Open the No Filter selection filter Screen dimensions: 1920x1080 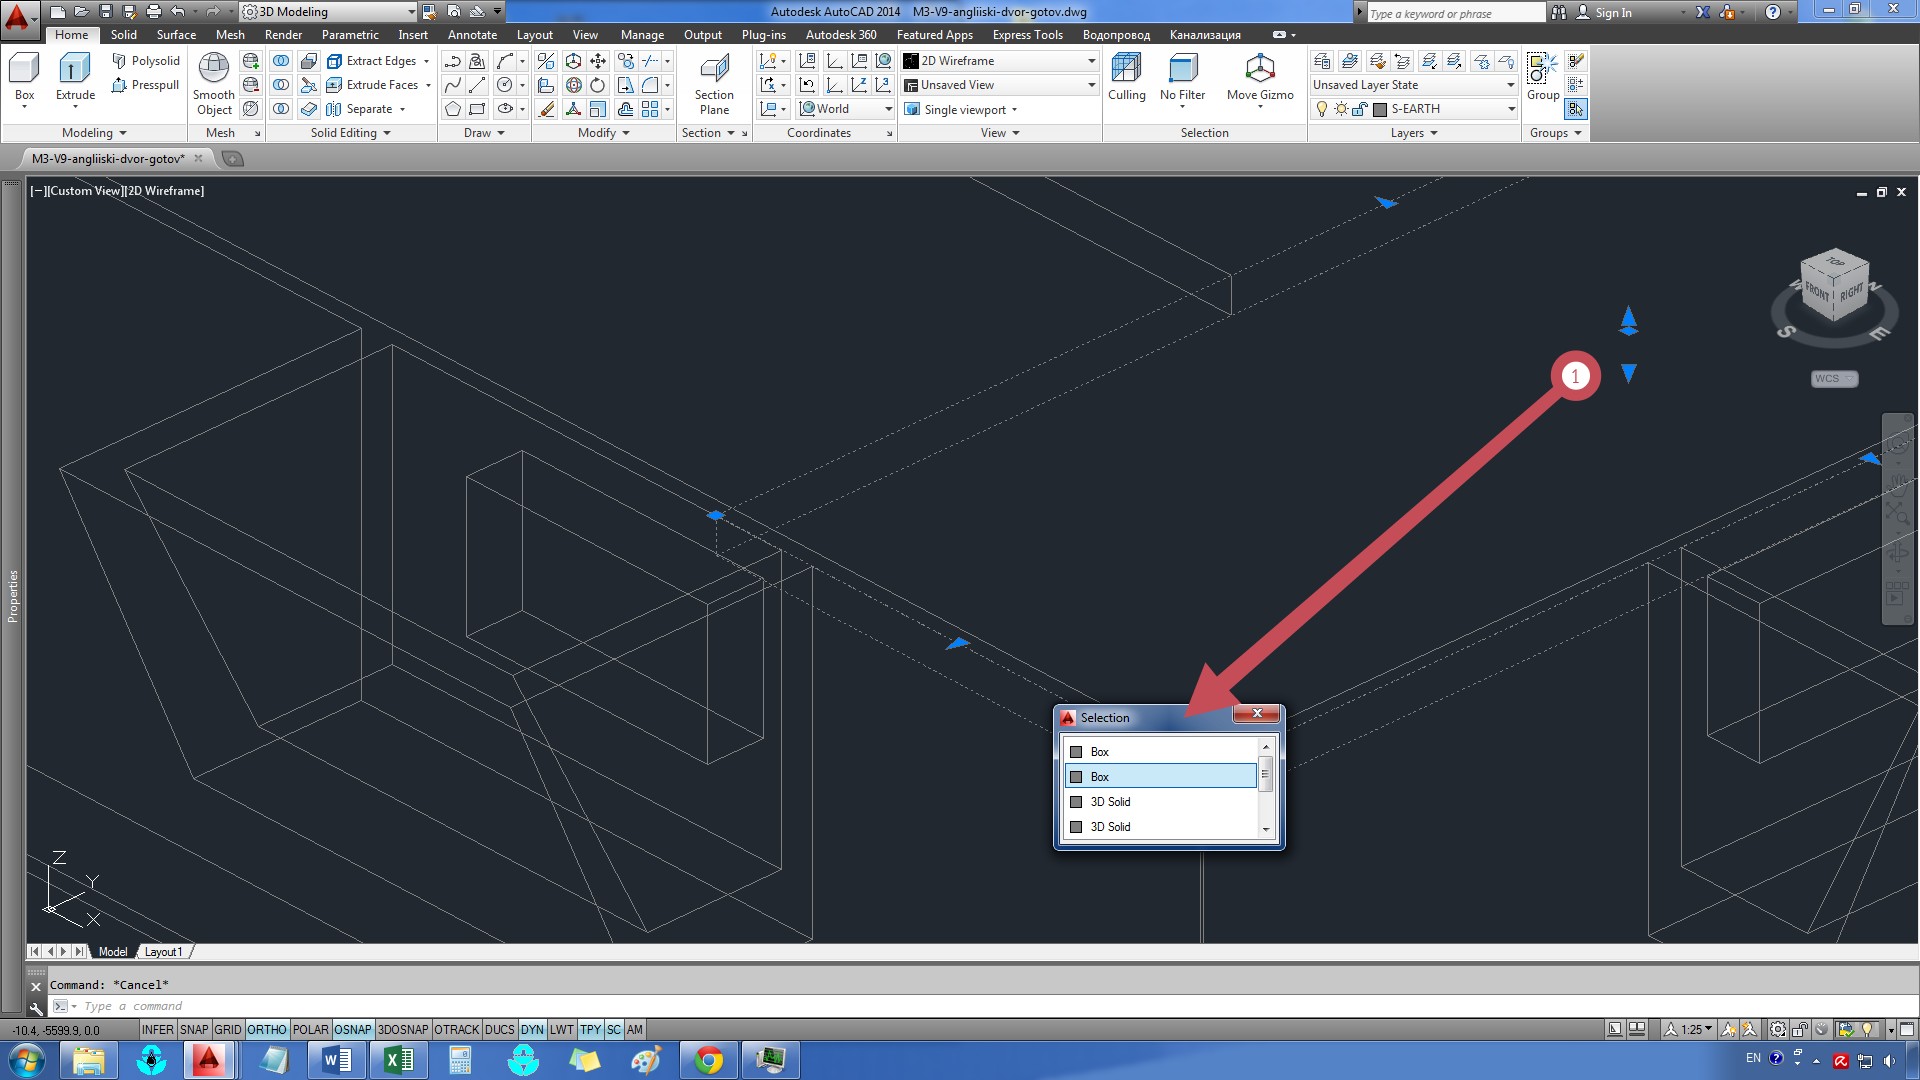pyautogui.click(x=1182, y=78)
